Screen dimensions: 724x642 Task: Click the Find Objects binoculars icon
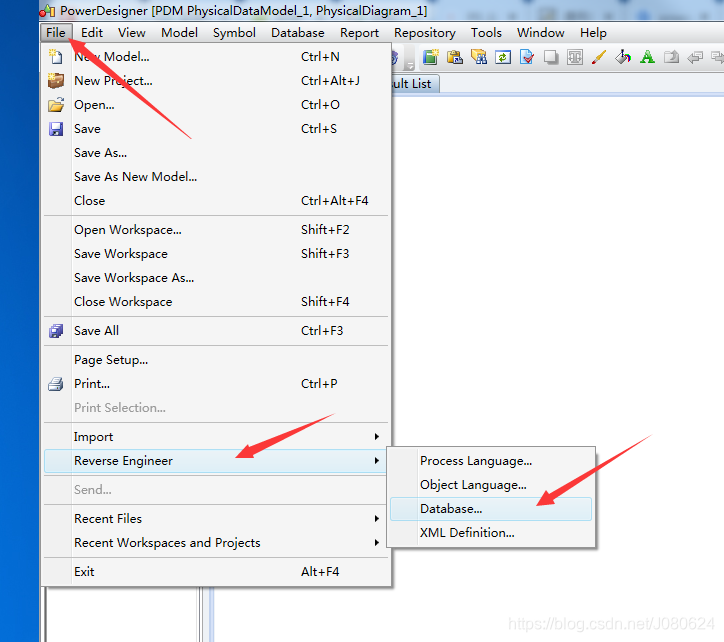point(479,57)
